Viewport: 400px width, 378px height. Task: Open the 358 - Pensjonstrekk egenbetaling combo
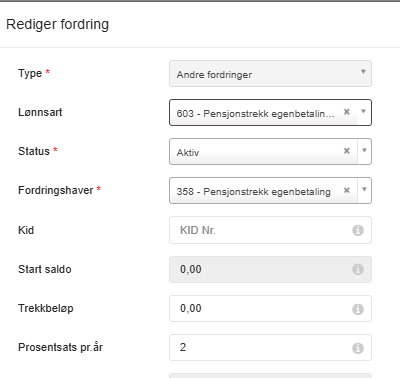pos(270,190)
